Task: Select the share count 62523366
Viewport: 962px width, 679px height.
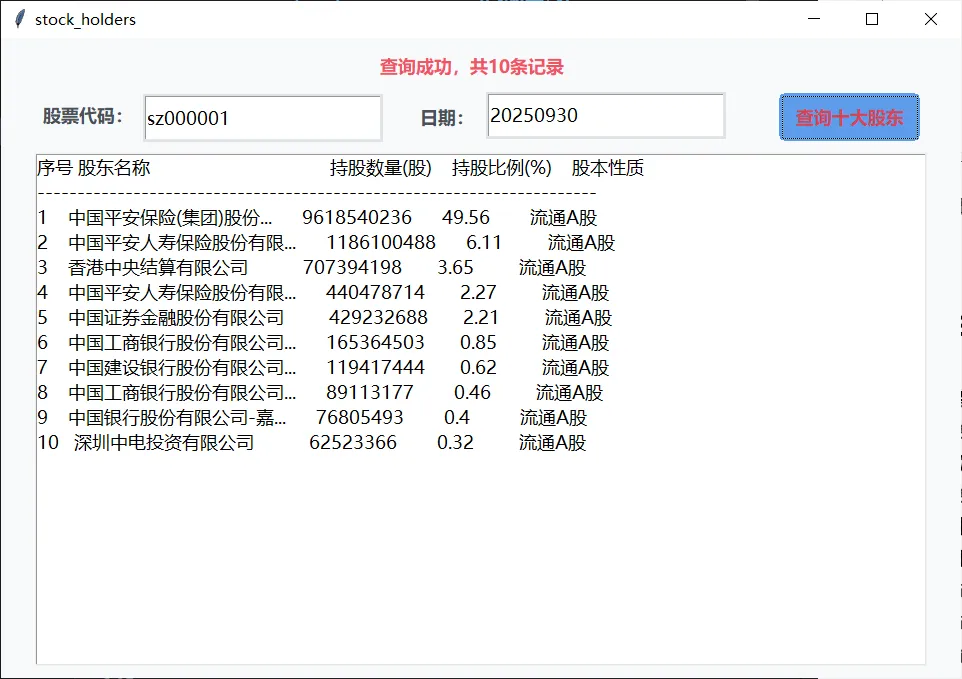Action: point(353,443)
